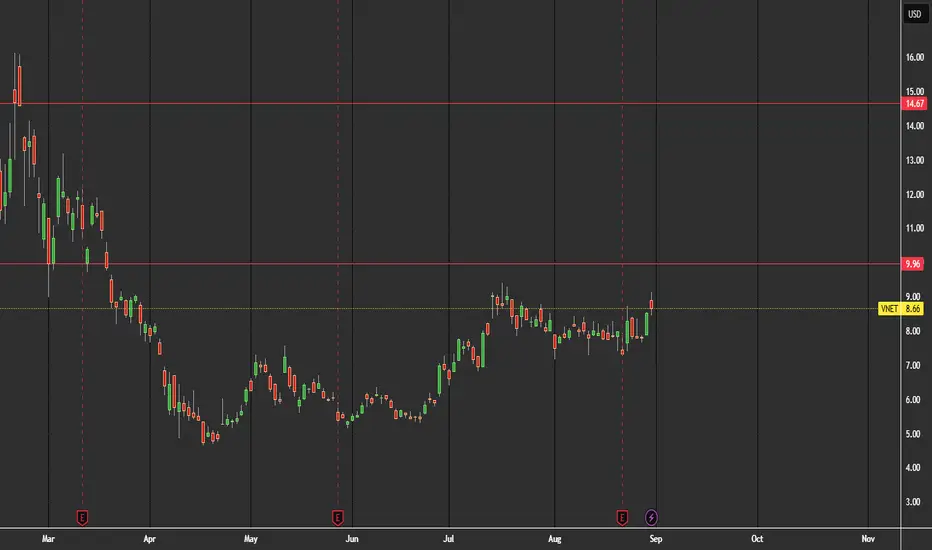Select the 14.67 red price label
This screenshot has width=932, height=550.
(x=914, y=103)
